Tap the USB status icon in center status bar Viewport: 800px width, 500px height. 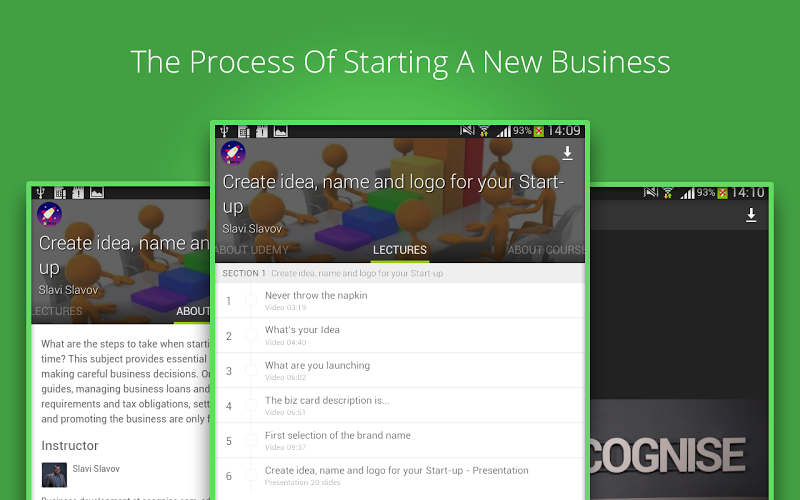tap(224, 132)
